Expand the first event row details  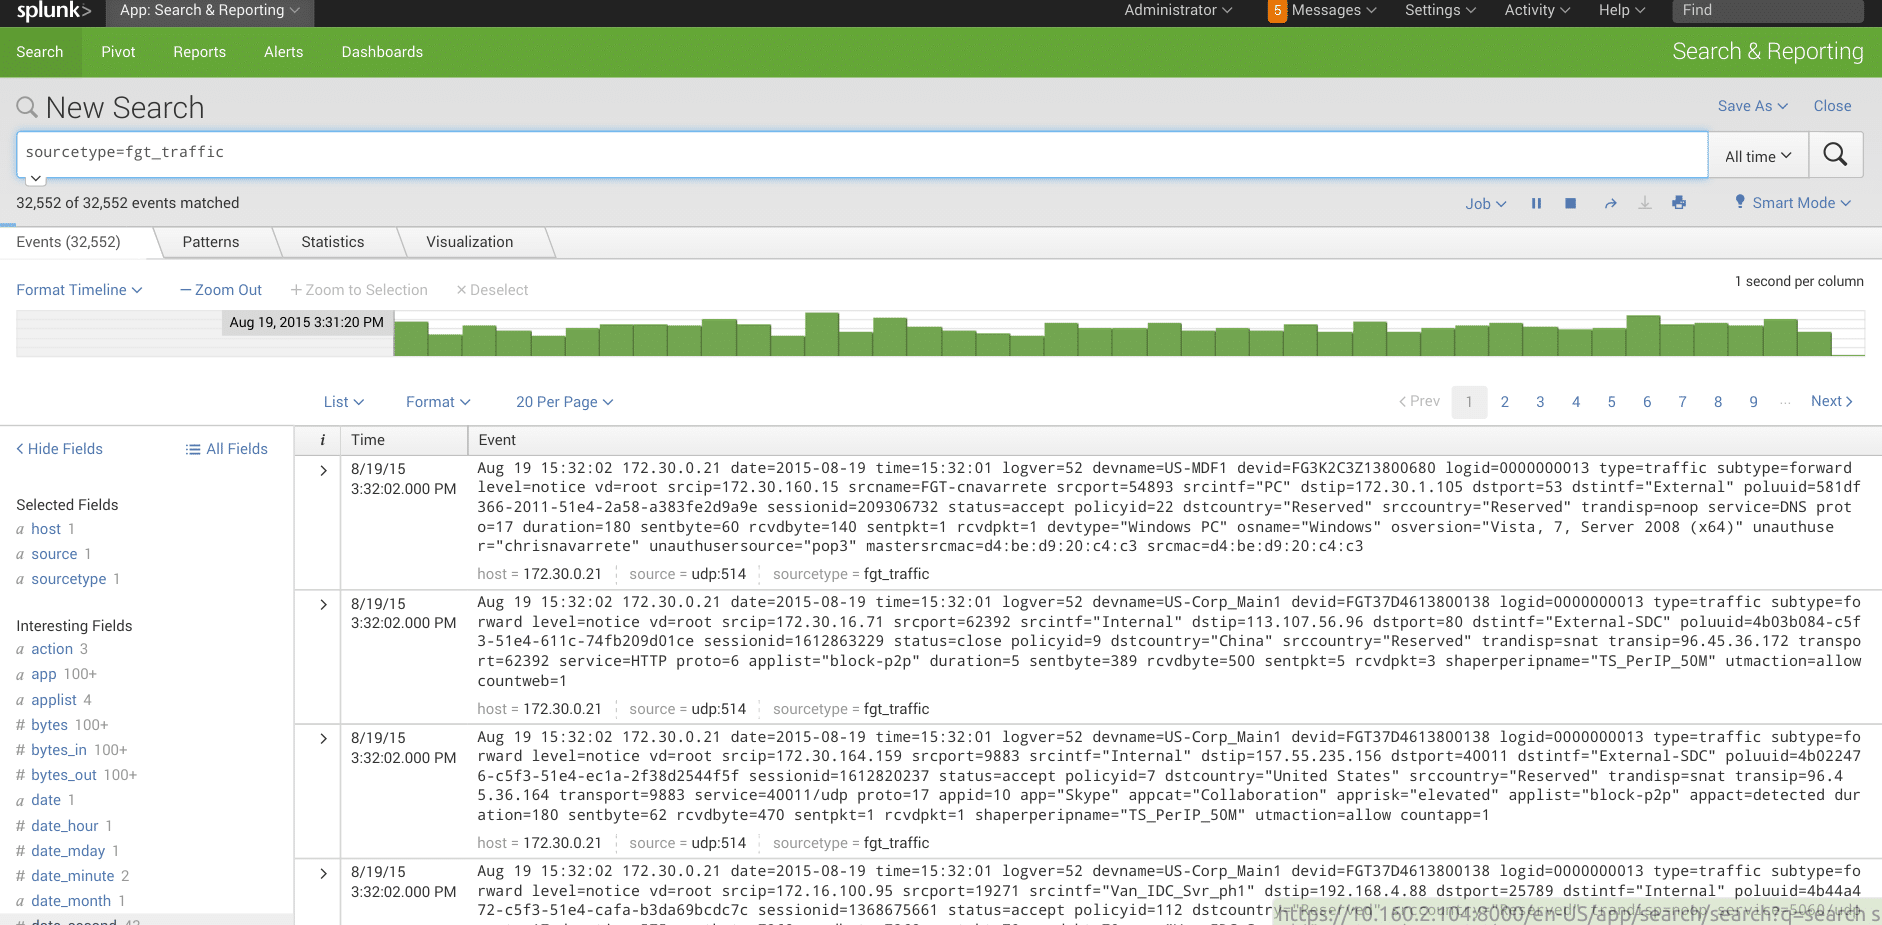[x=323, y=470]
